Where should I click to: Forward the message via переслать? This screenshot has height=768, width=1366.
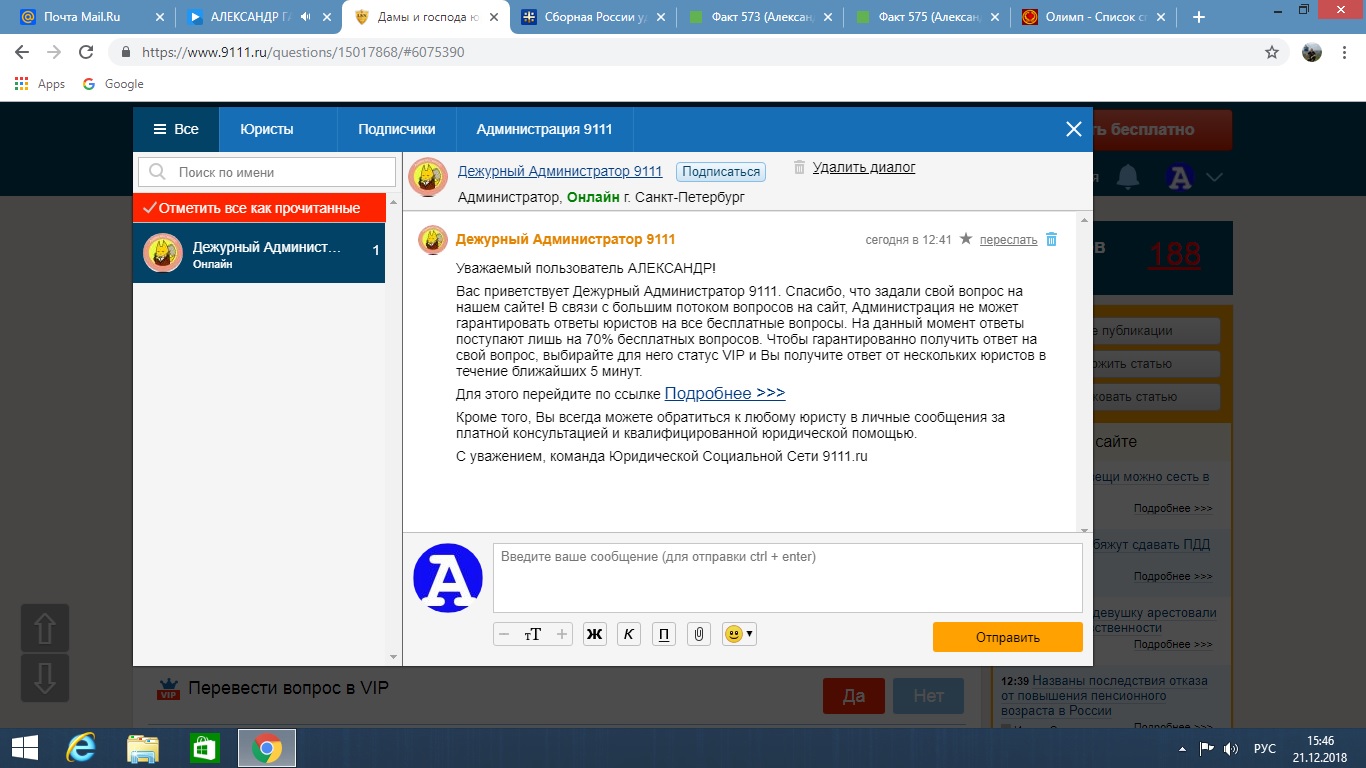1008,240
